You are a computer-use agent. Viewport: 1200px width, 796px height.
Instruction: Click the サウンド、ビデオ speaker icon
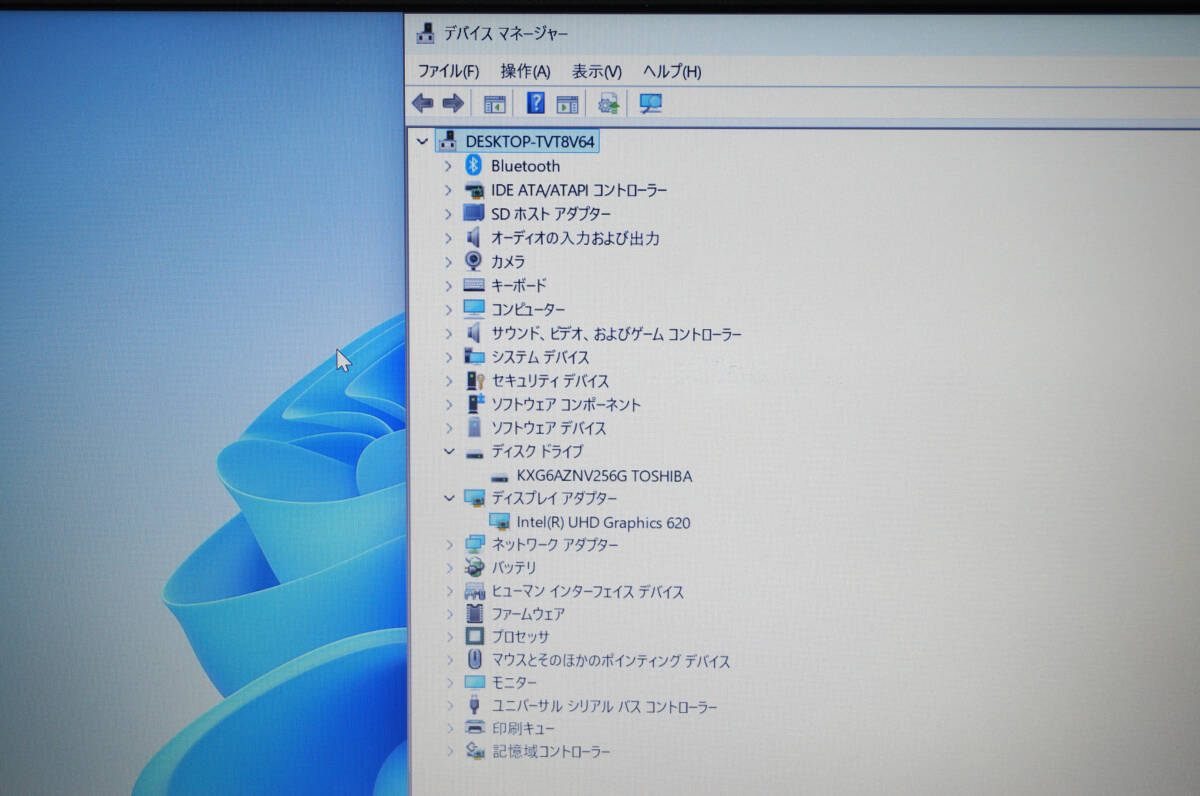[474, 333]
